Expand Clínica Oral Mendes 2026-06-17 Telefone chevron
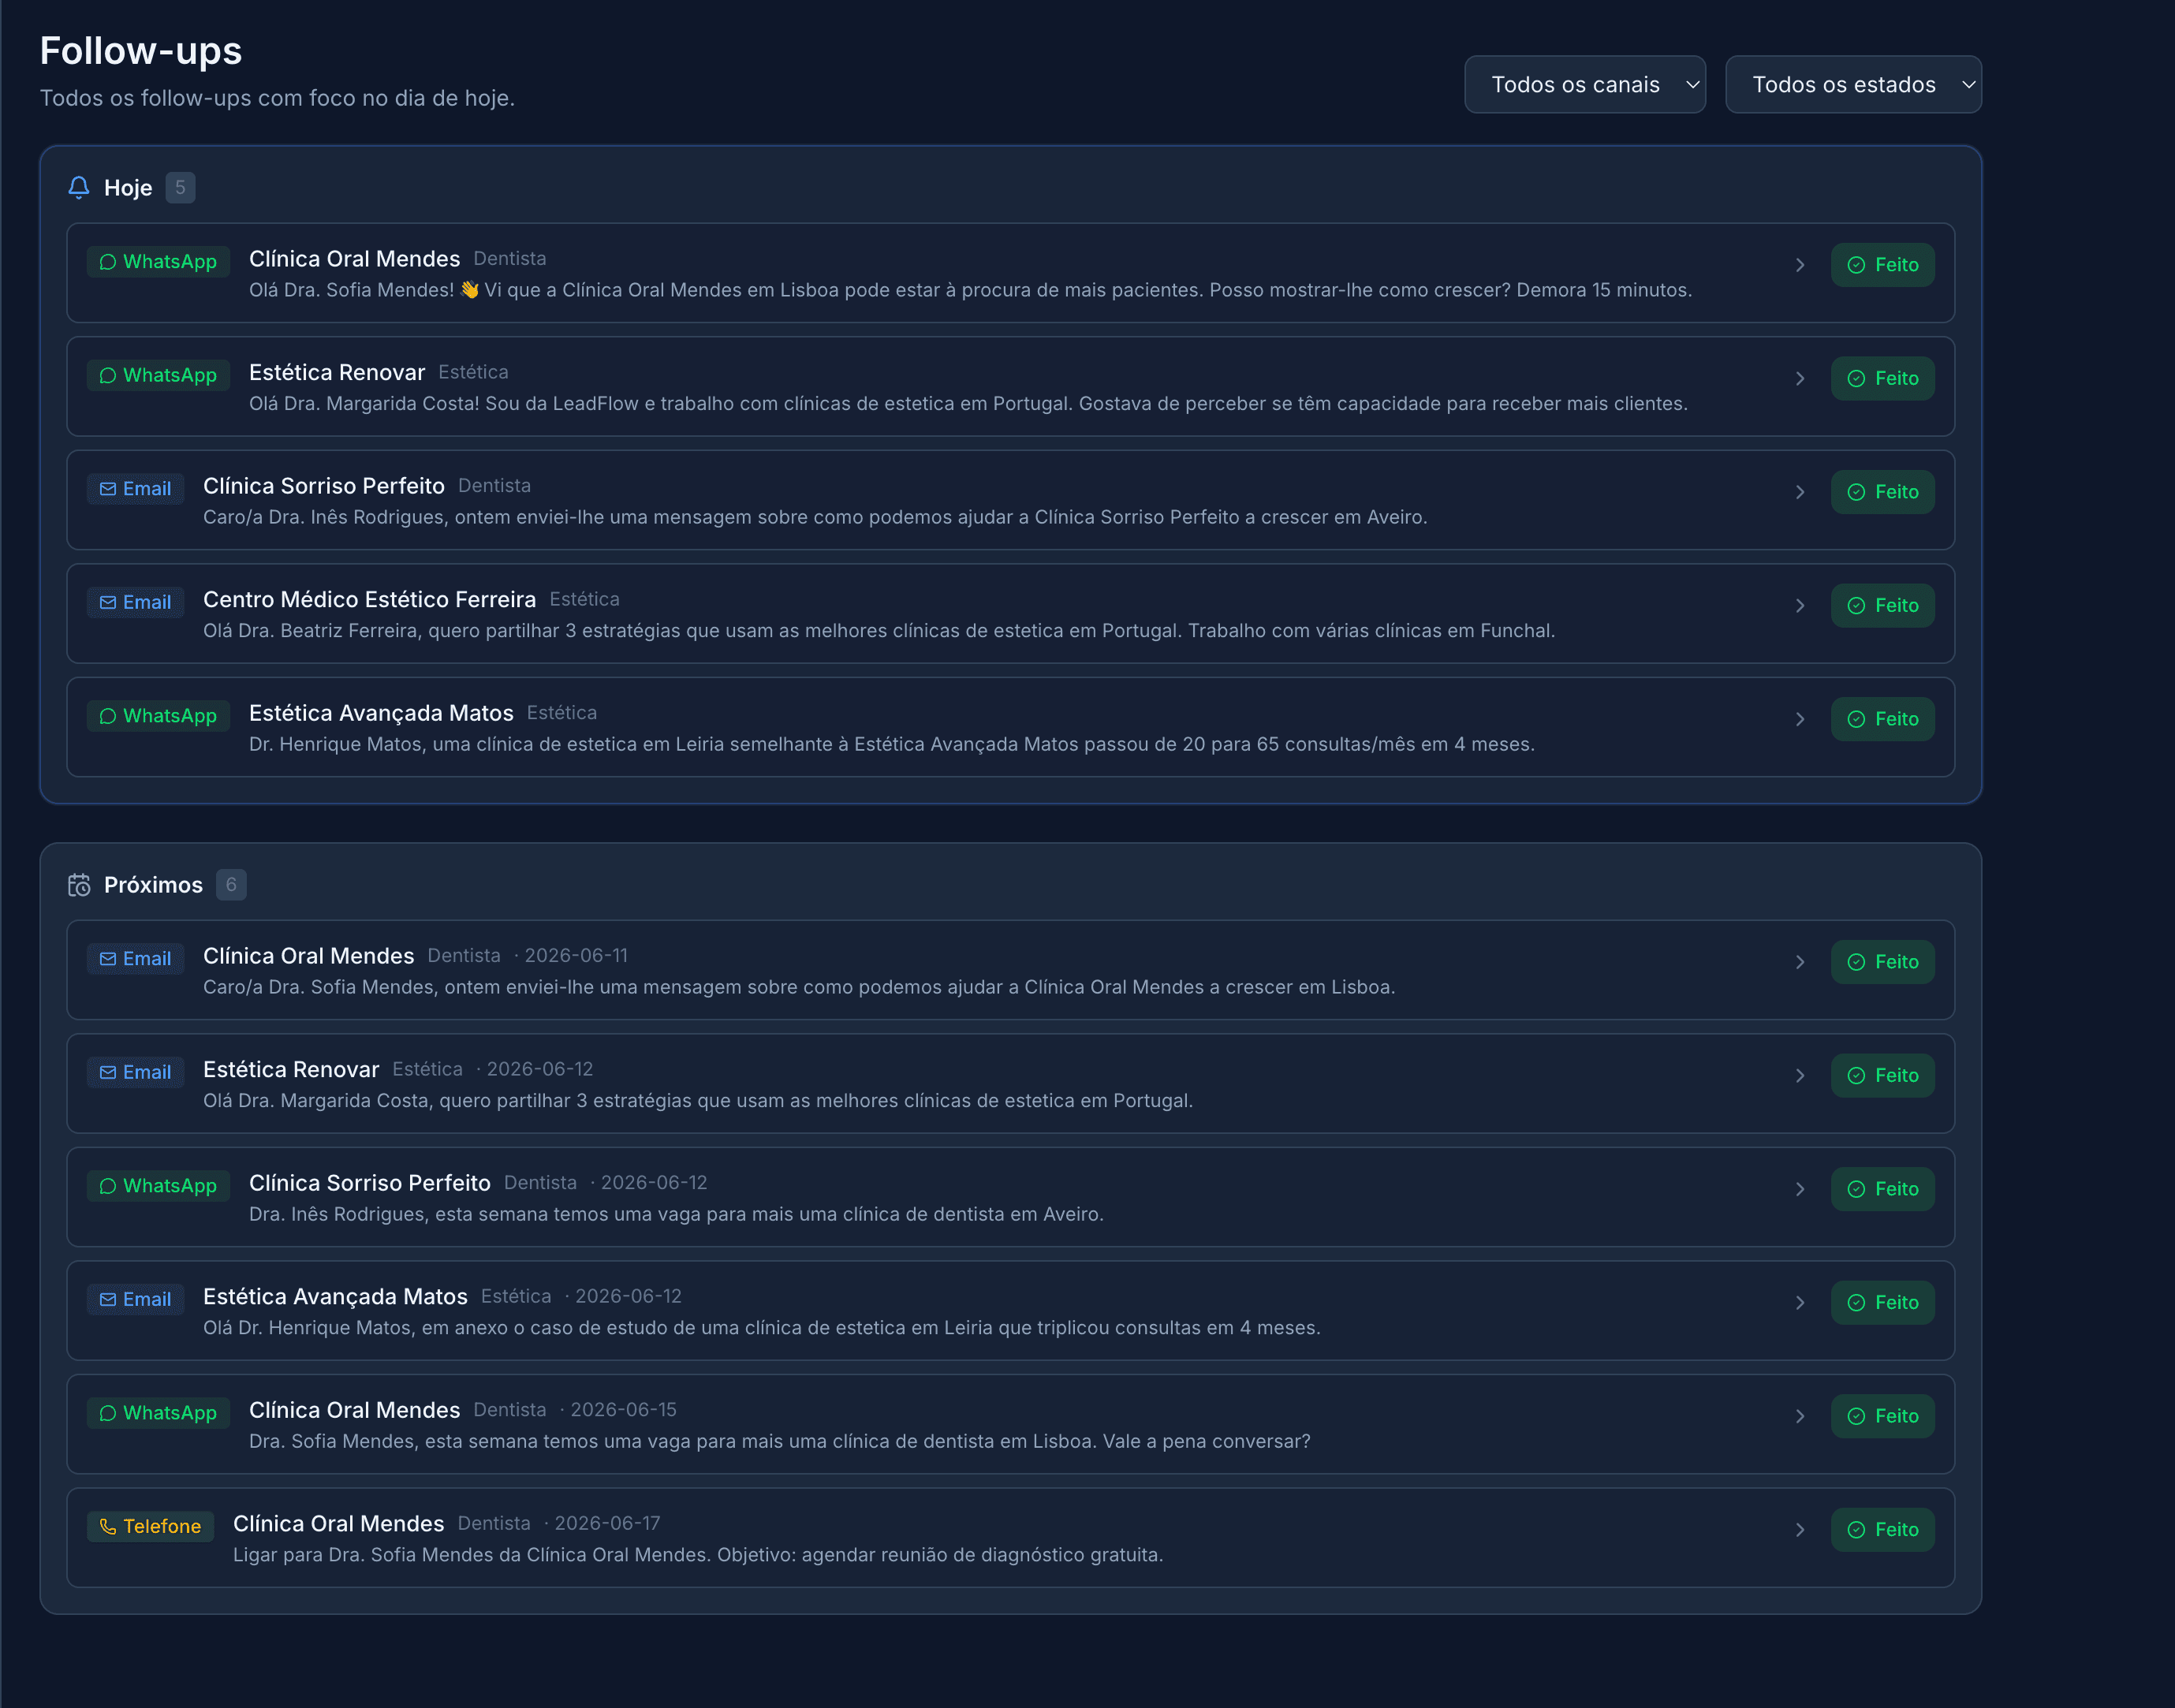Image resolution: width=2175 pixels, height=1708 pixels. point(1800,1530)
